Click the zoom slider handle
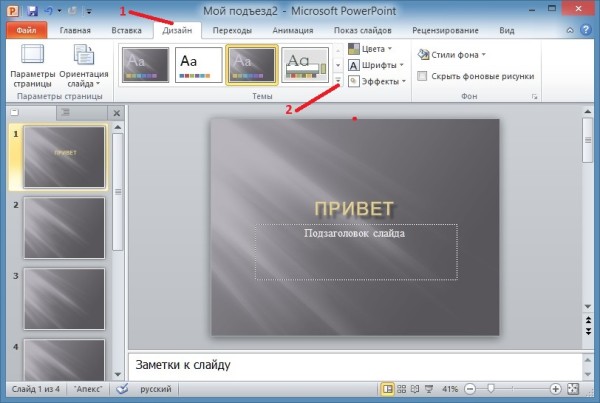600x403 pixels. (x=491, y=389)
